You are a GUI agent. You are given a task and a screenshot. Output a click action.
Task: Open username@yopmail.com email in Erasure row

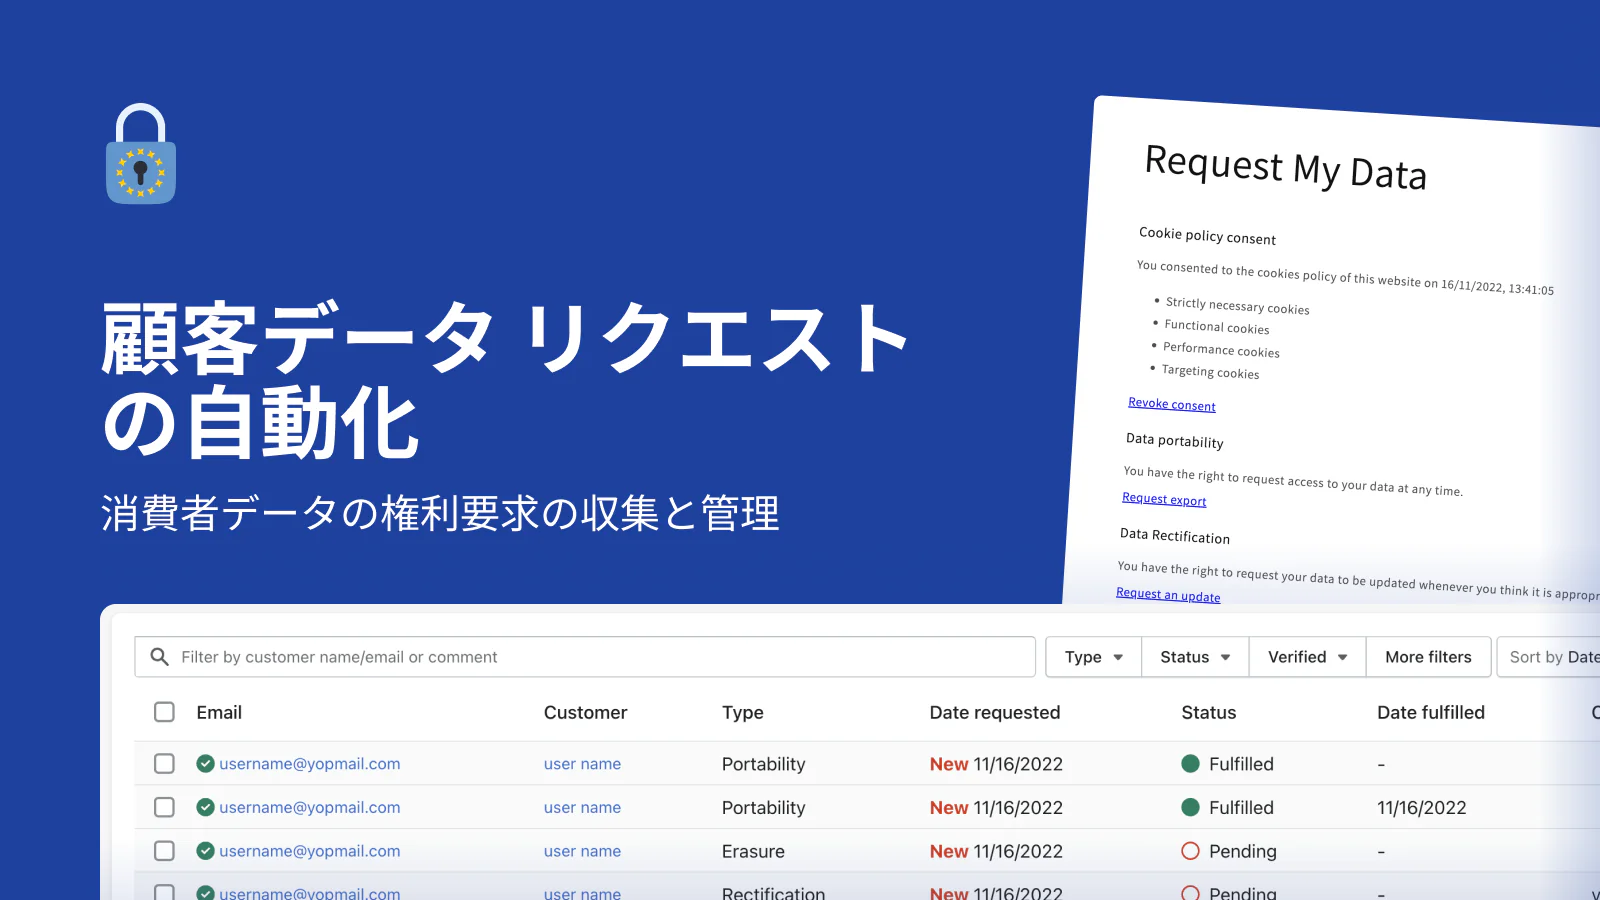pos(310,851)
